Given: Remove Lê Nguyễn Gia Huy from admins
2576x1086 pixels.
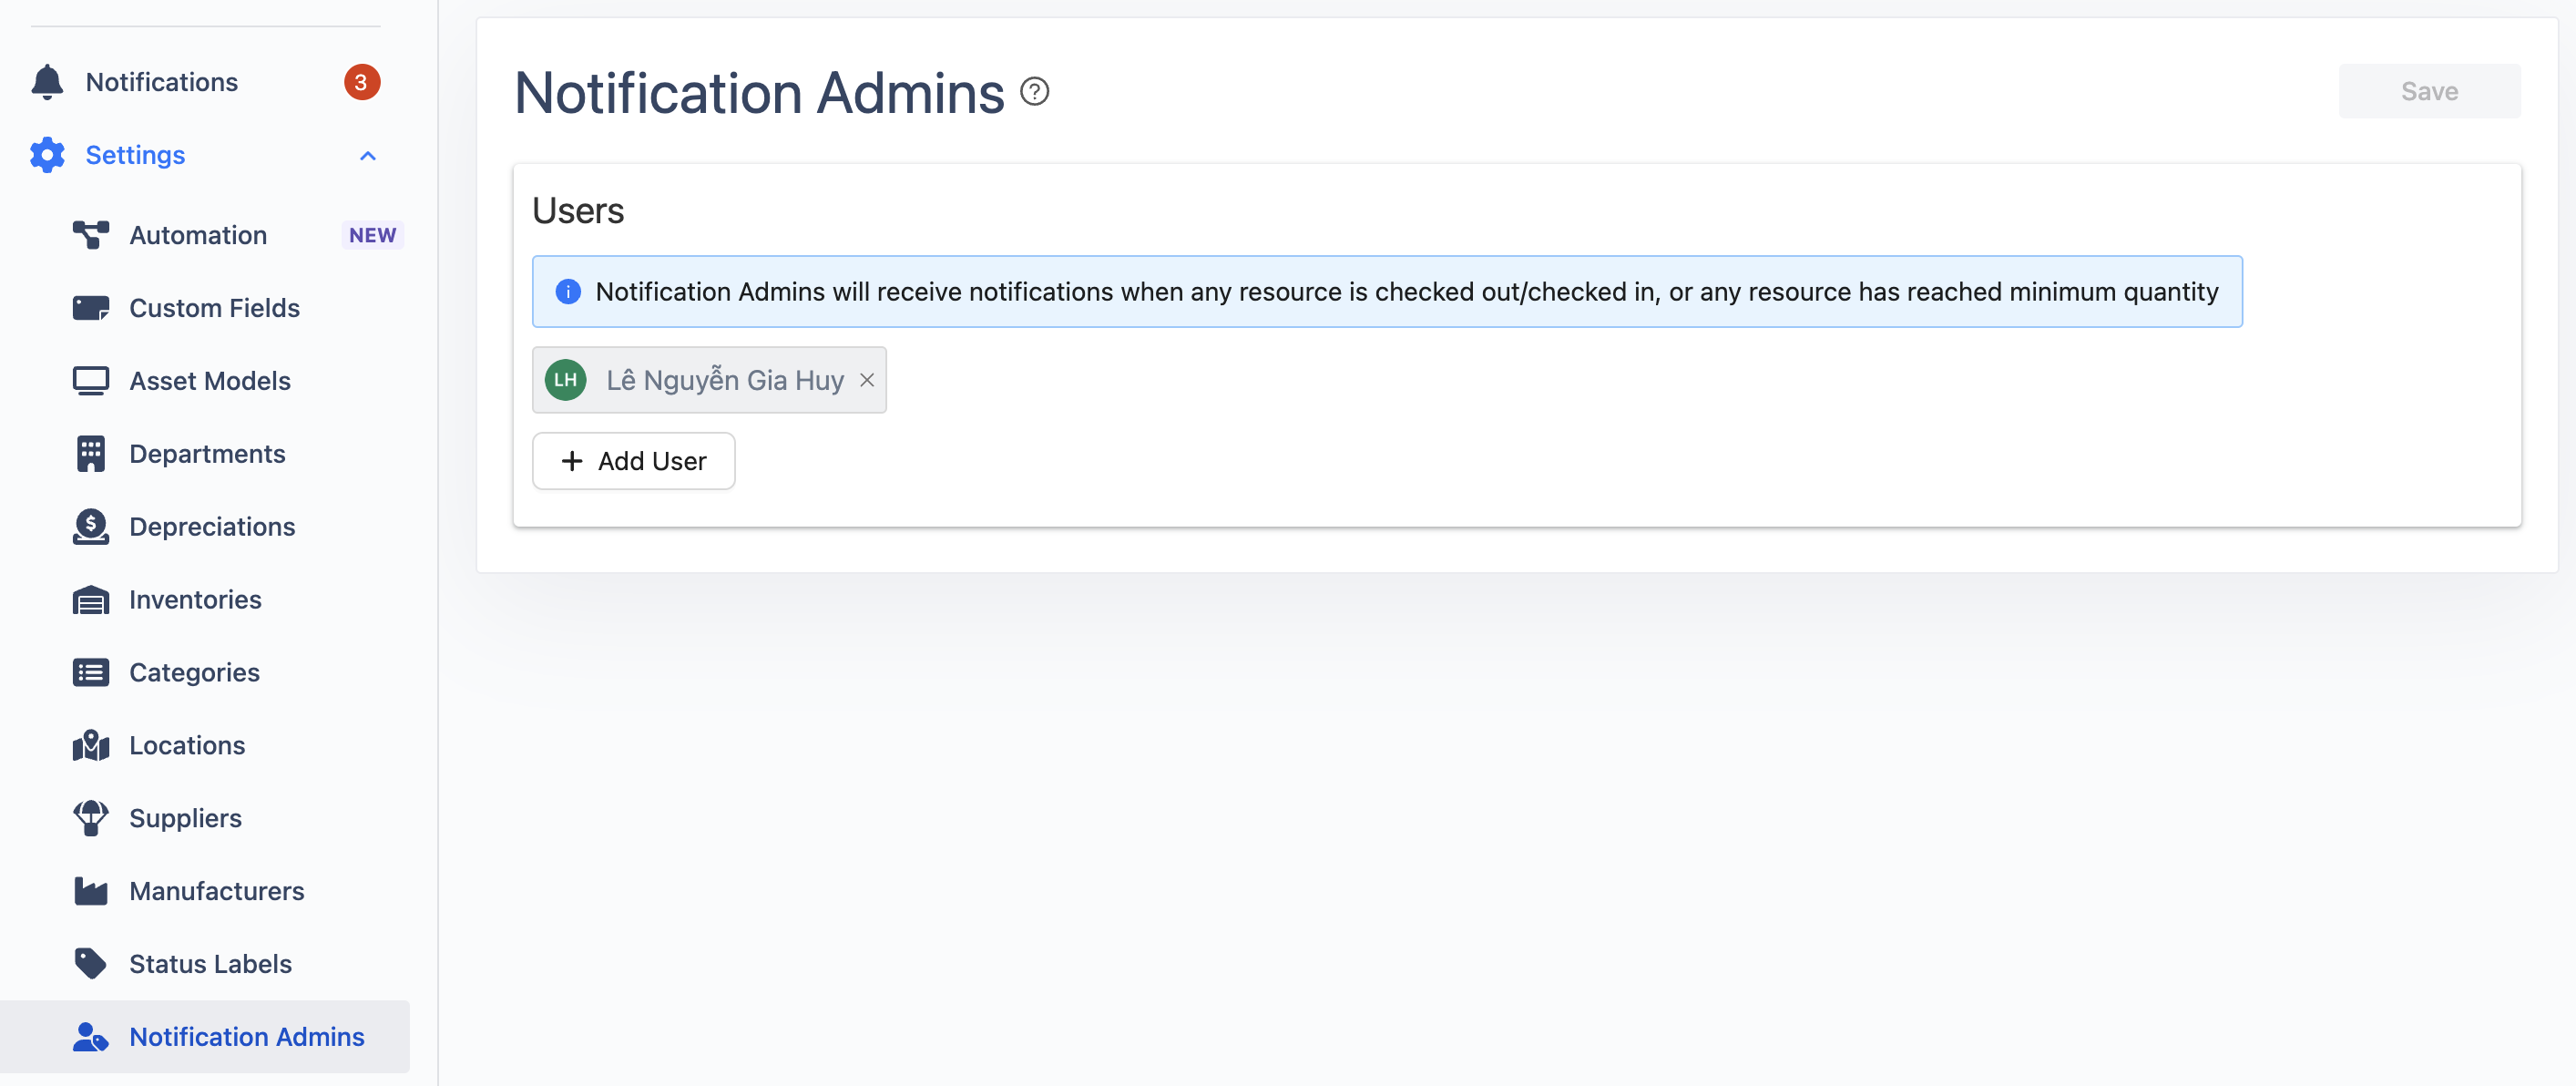Looking at the screenshot, I should pos(867,380).
